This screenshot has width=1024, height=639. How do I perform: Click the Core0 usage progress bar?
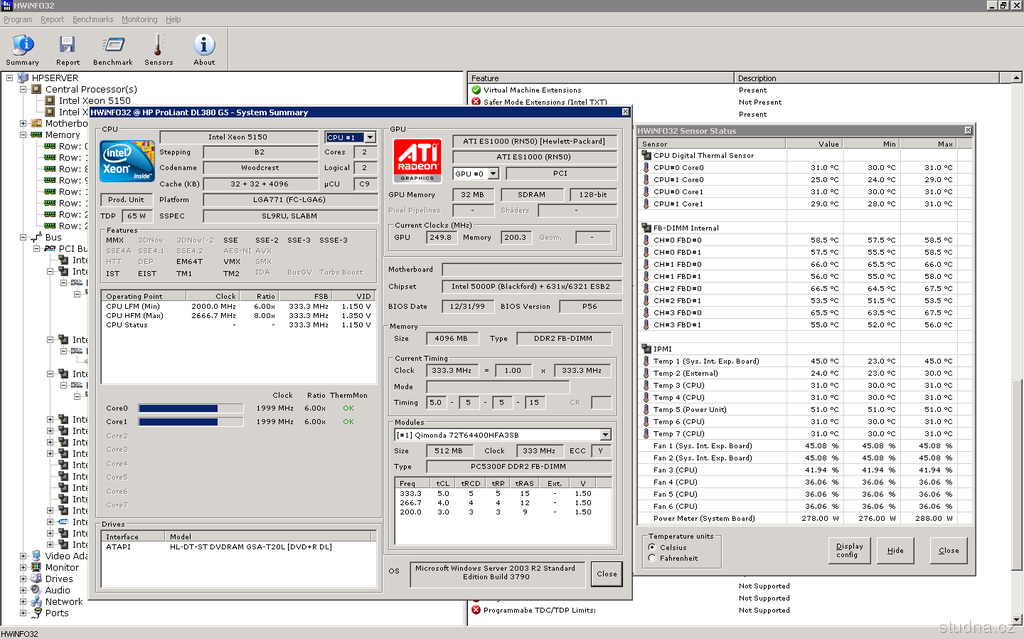[190, 408]
